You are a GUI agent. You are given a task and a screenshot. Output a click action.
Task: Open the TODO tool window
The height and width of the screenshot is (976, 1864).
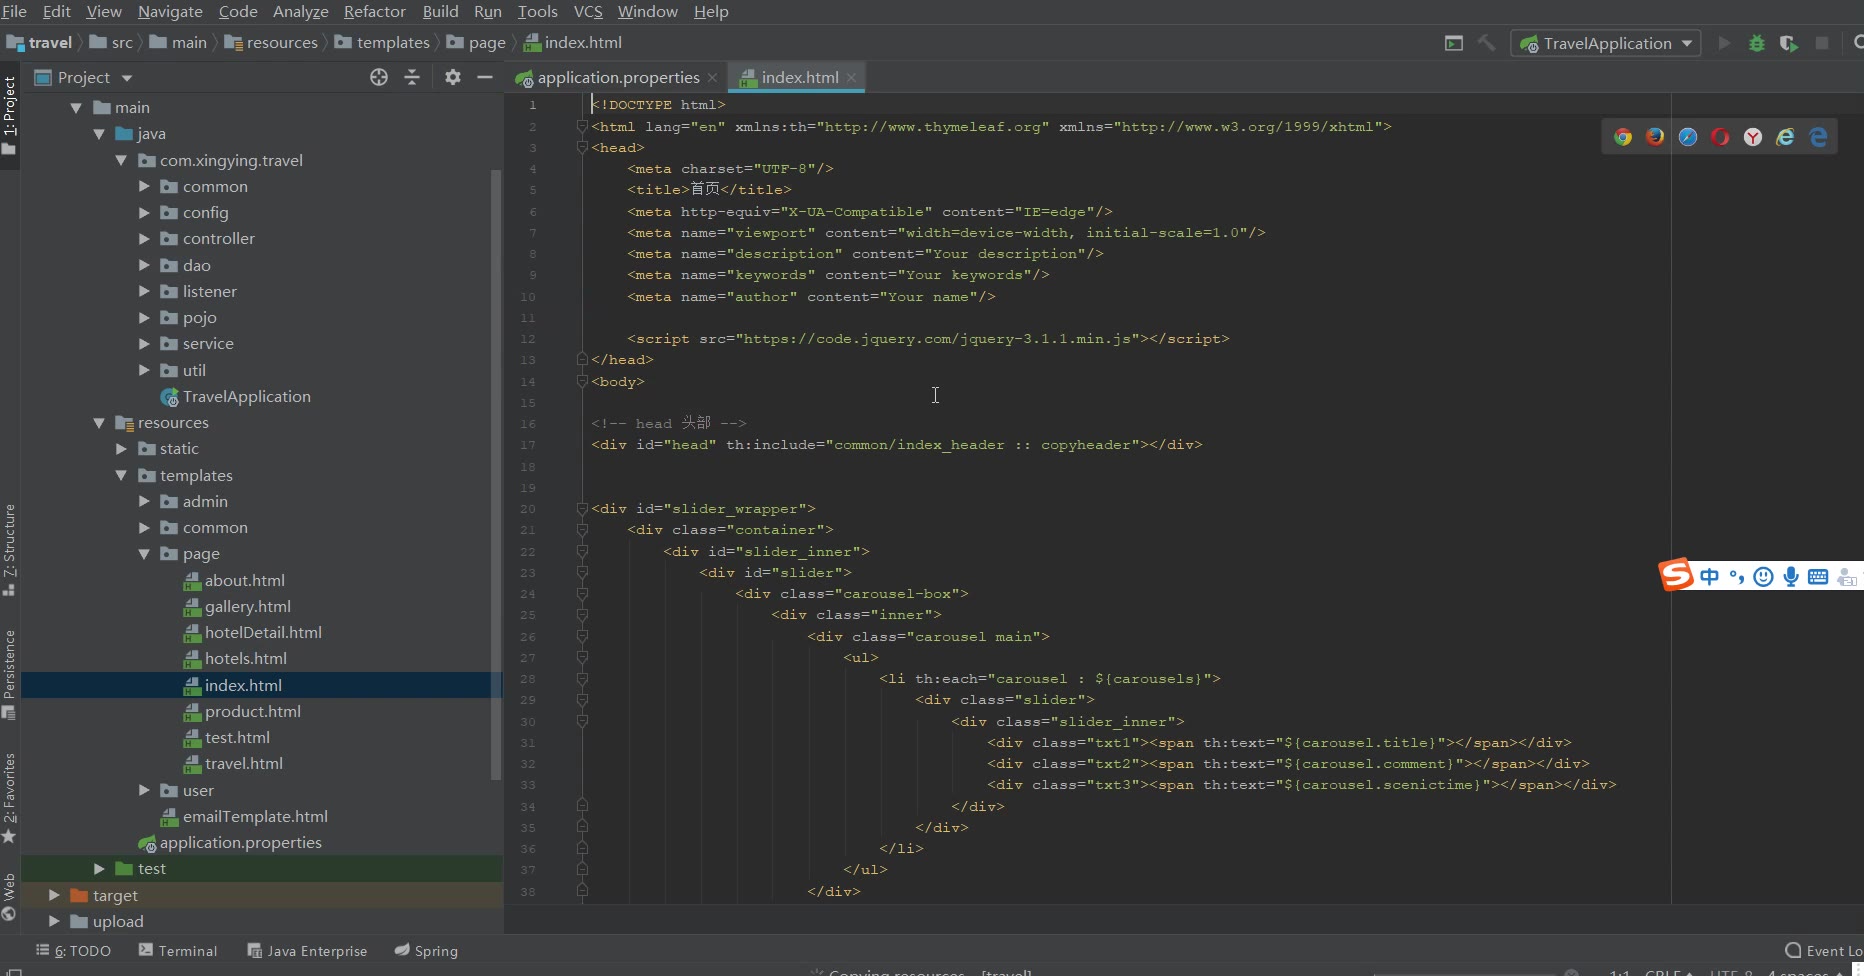tap(73, 950)
